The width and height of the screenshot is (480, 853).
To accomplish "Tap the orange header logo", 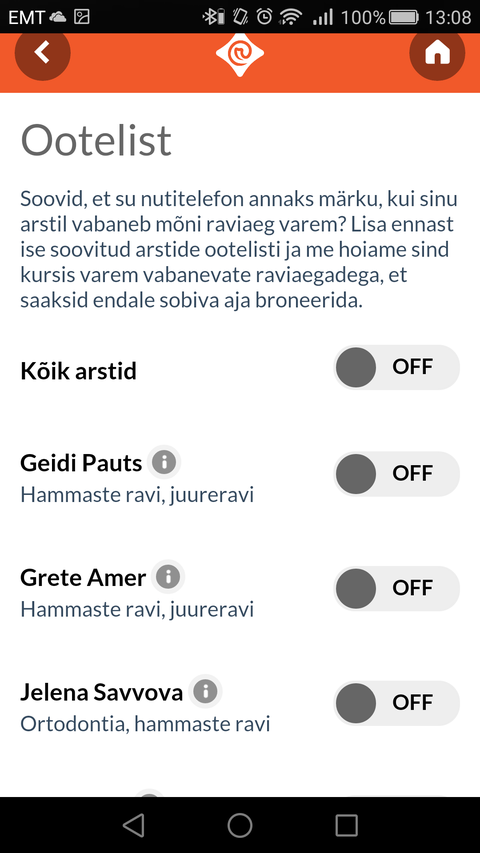I will pyautogui.click(x=240, y=54).
